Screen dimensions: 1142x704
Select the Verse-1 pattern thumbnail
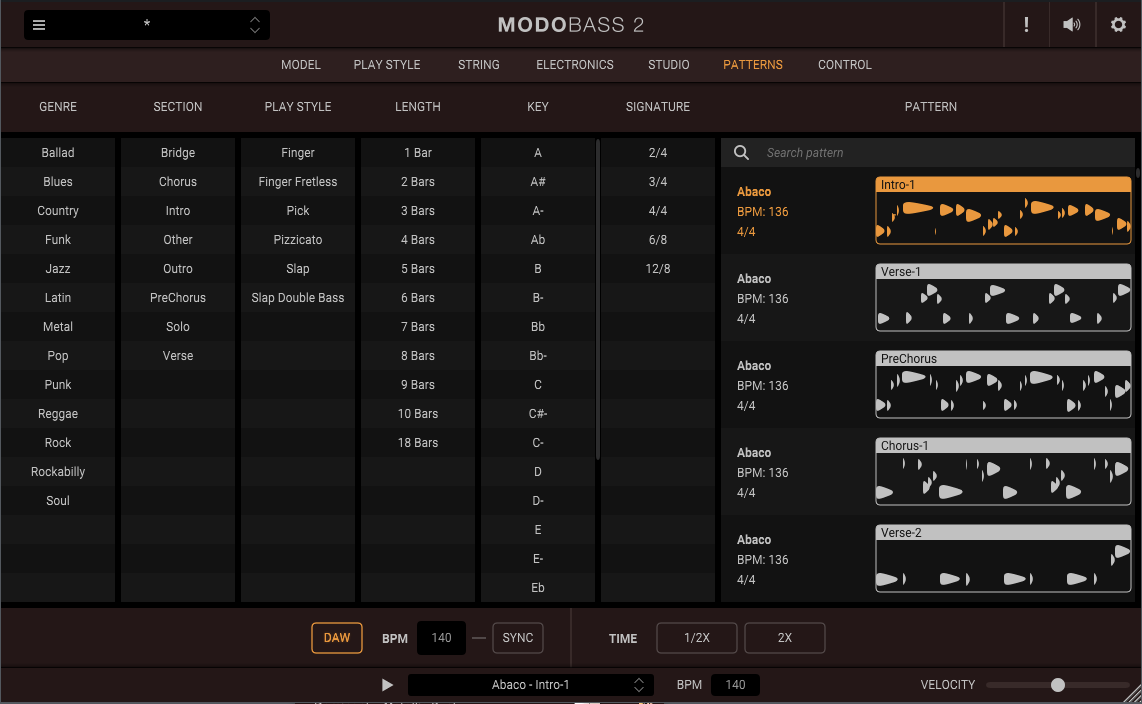1003,297
